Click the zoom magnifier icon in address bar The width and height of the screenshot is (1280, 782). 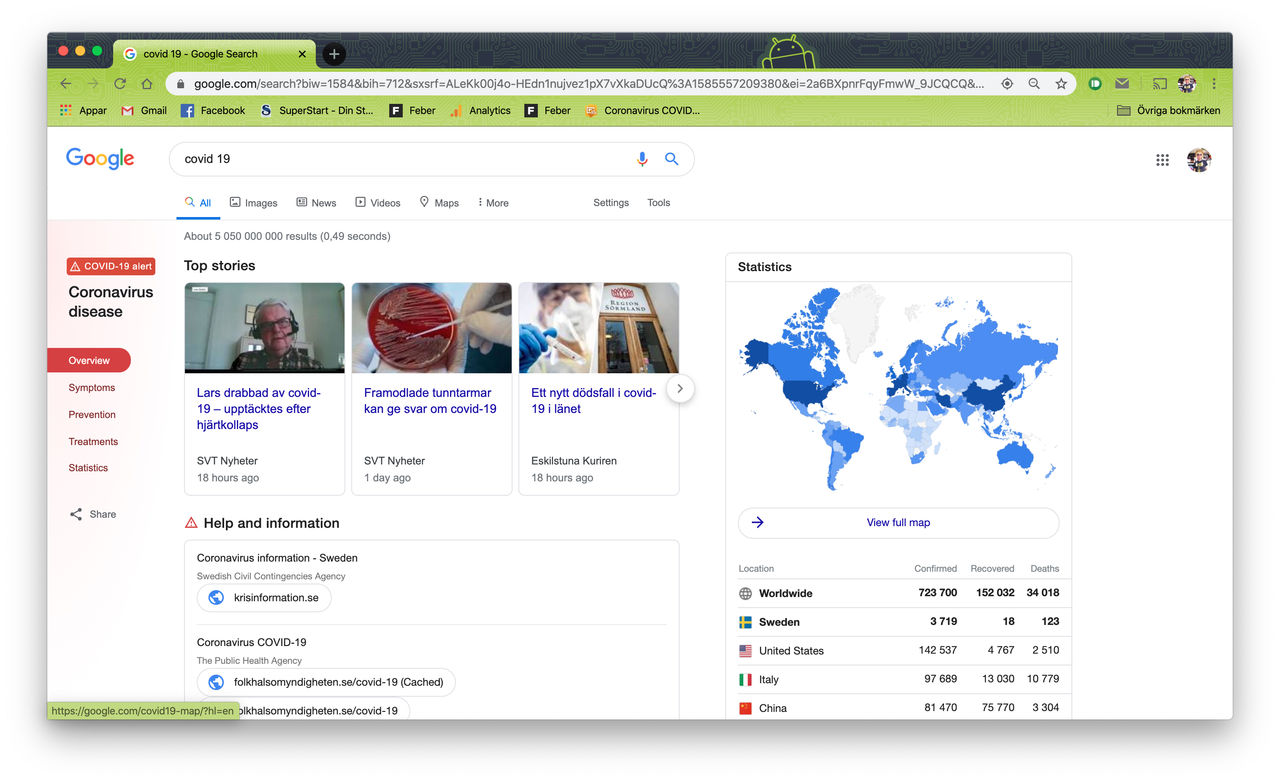pos(1034,84)
